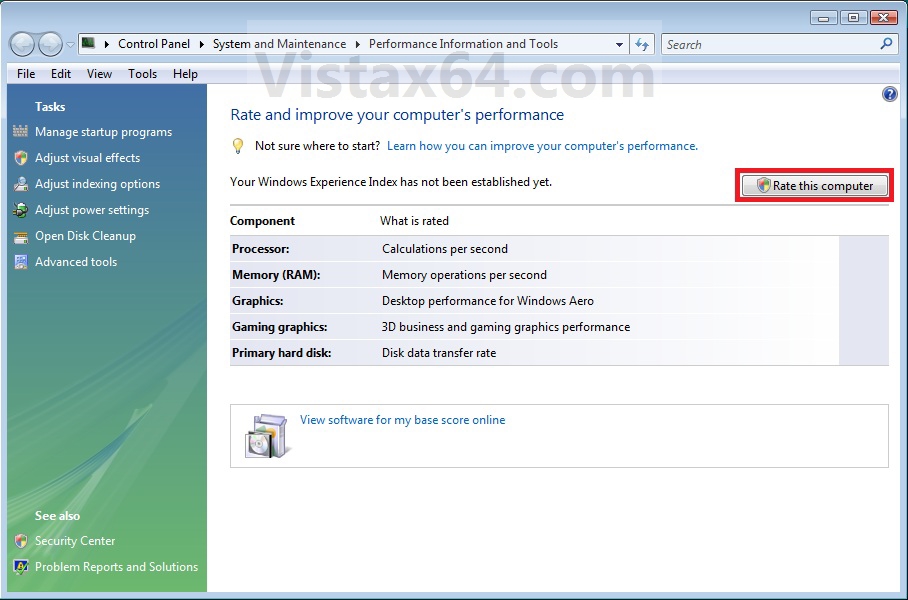The height and width of the screenshot is (600, 908).
Task: Open Adjust indexing options task
Action: (x=97, y=184)
